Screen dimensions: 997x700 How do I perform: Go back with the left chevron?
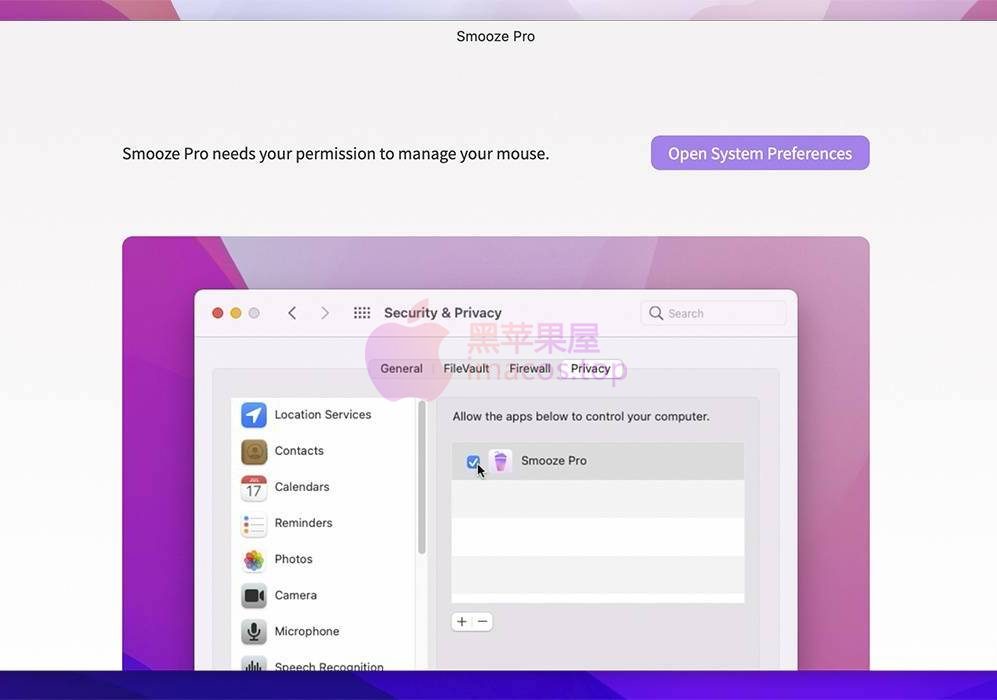tap(292, 313)
